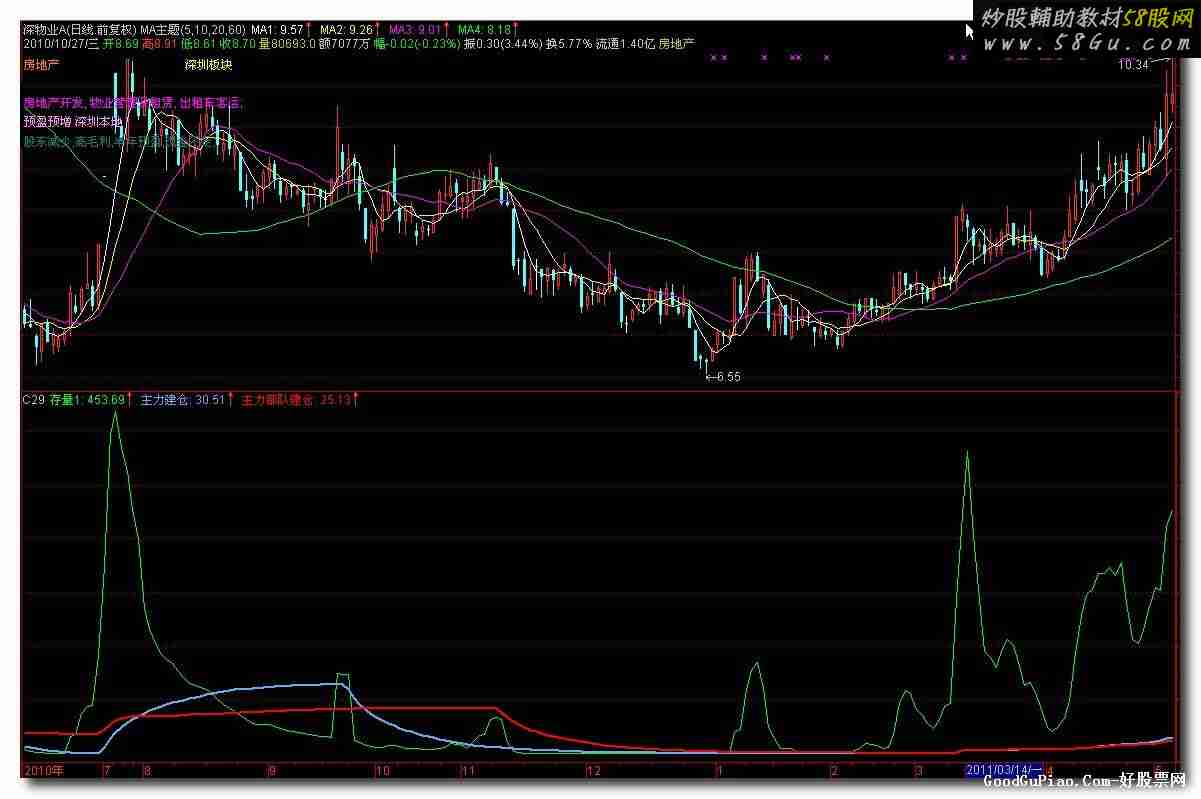1201x799 pixels.
Task: Click the blue 主力建仓: 30.51 label
Action: [x=184, y=400]
